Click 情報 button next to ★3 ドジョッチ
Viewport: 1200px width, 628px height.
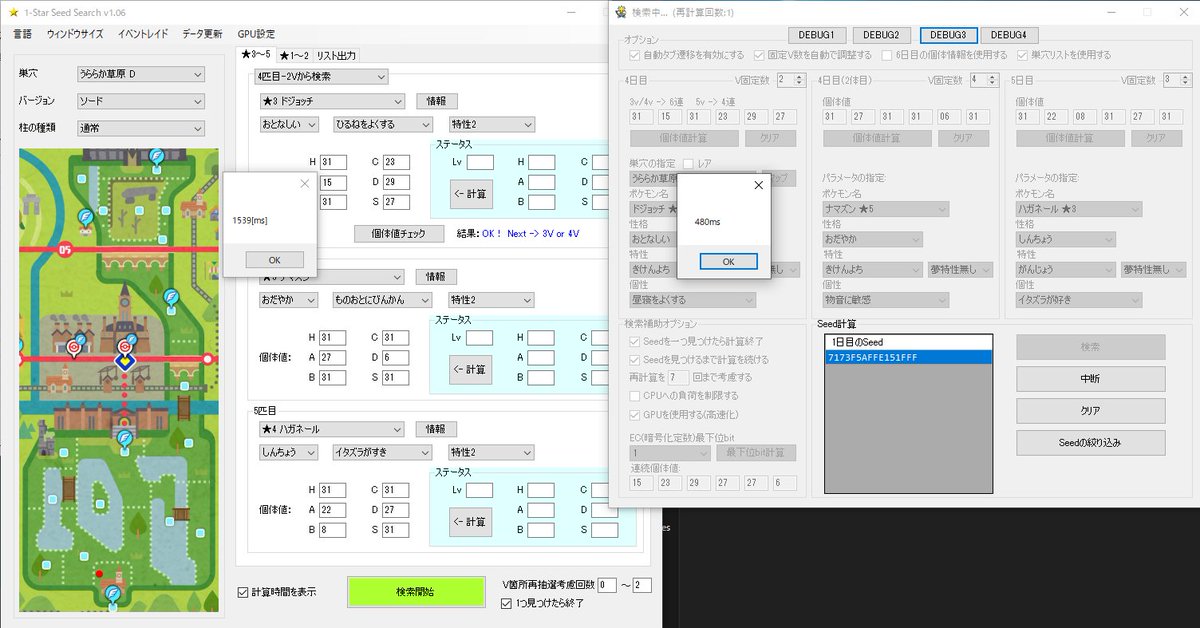[x=437, y=101]
